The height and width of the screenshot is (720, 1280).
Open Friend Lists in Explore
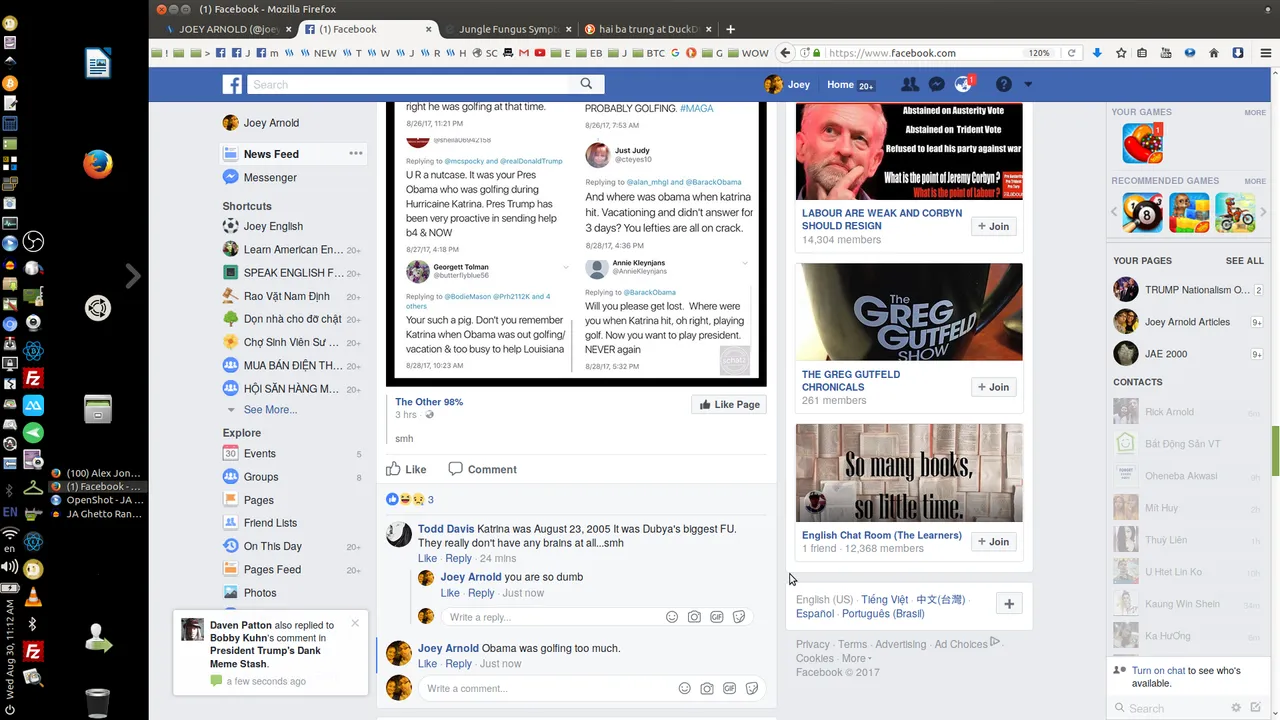(270, 523)
